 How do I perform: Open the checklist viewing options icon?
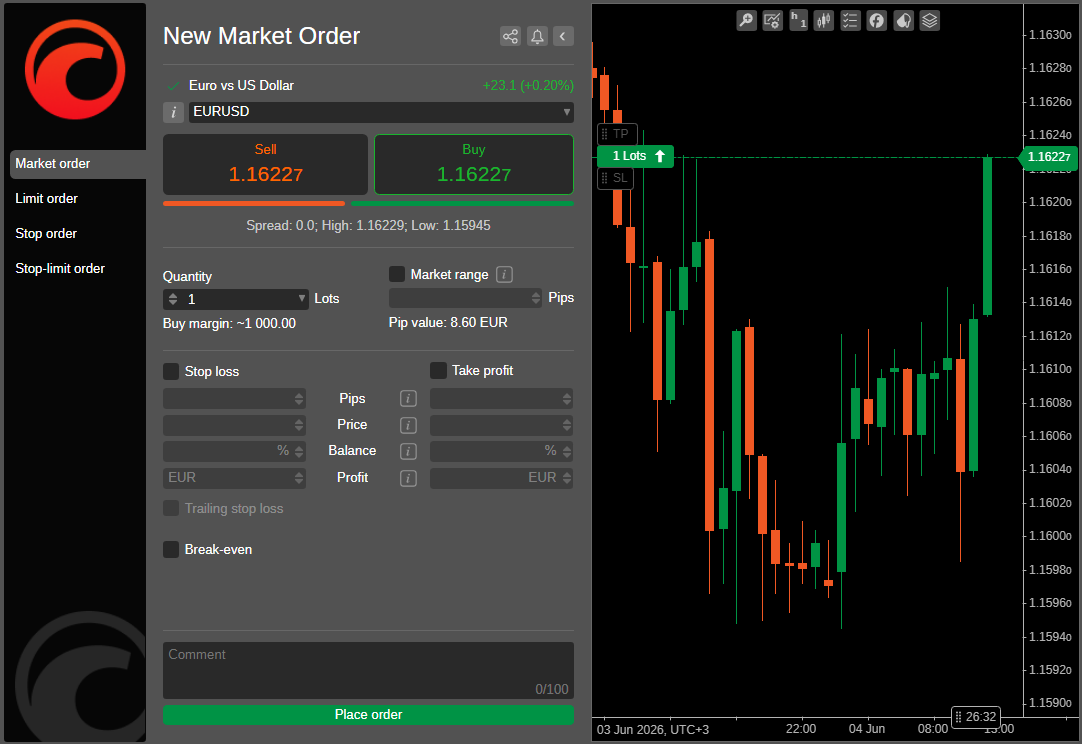click(850, 21)
